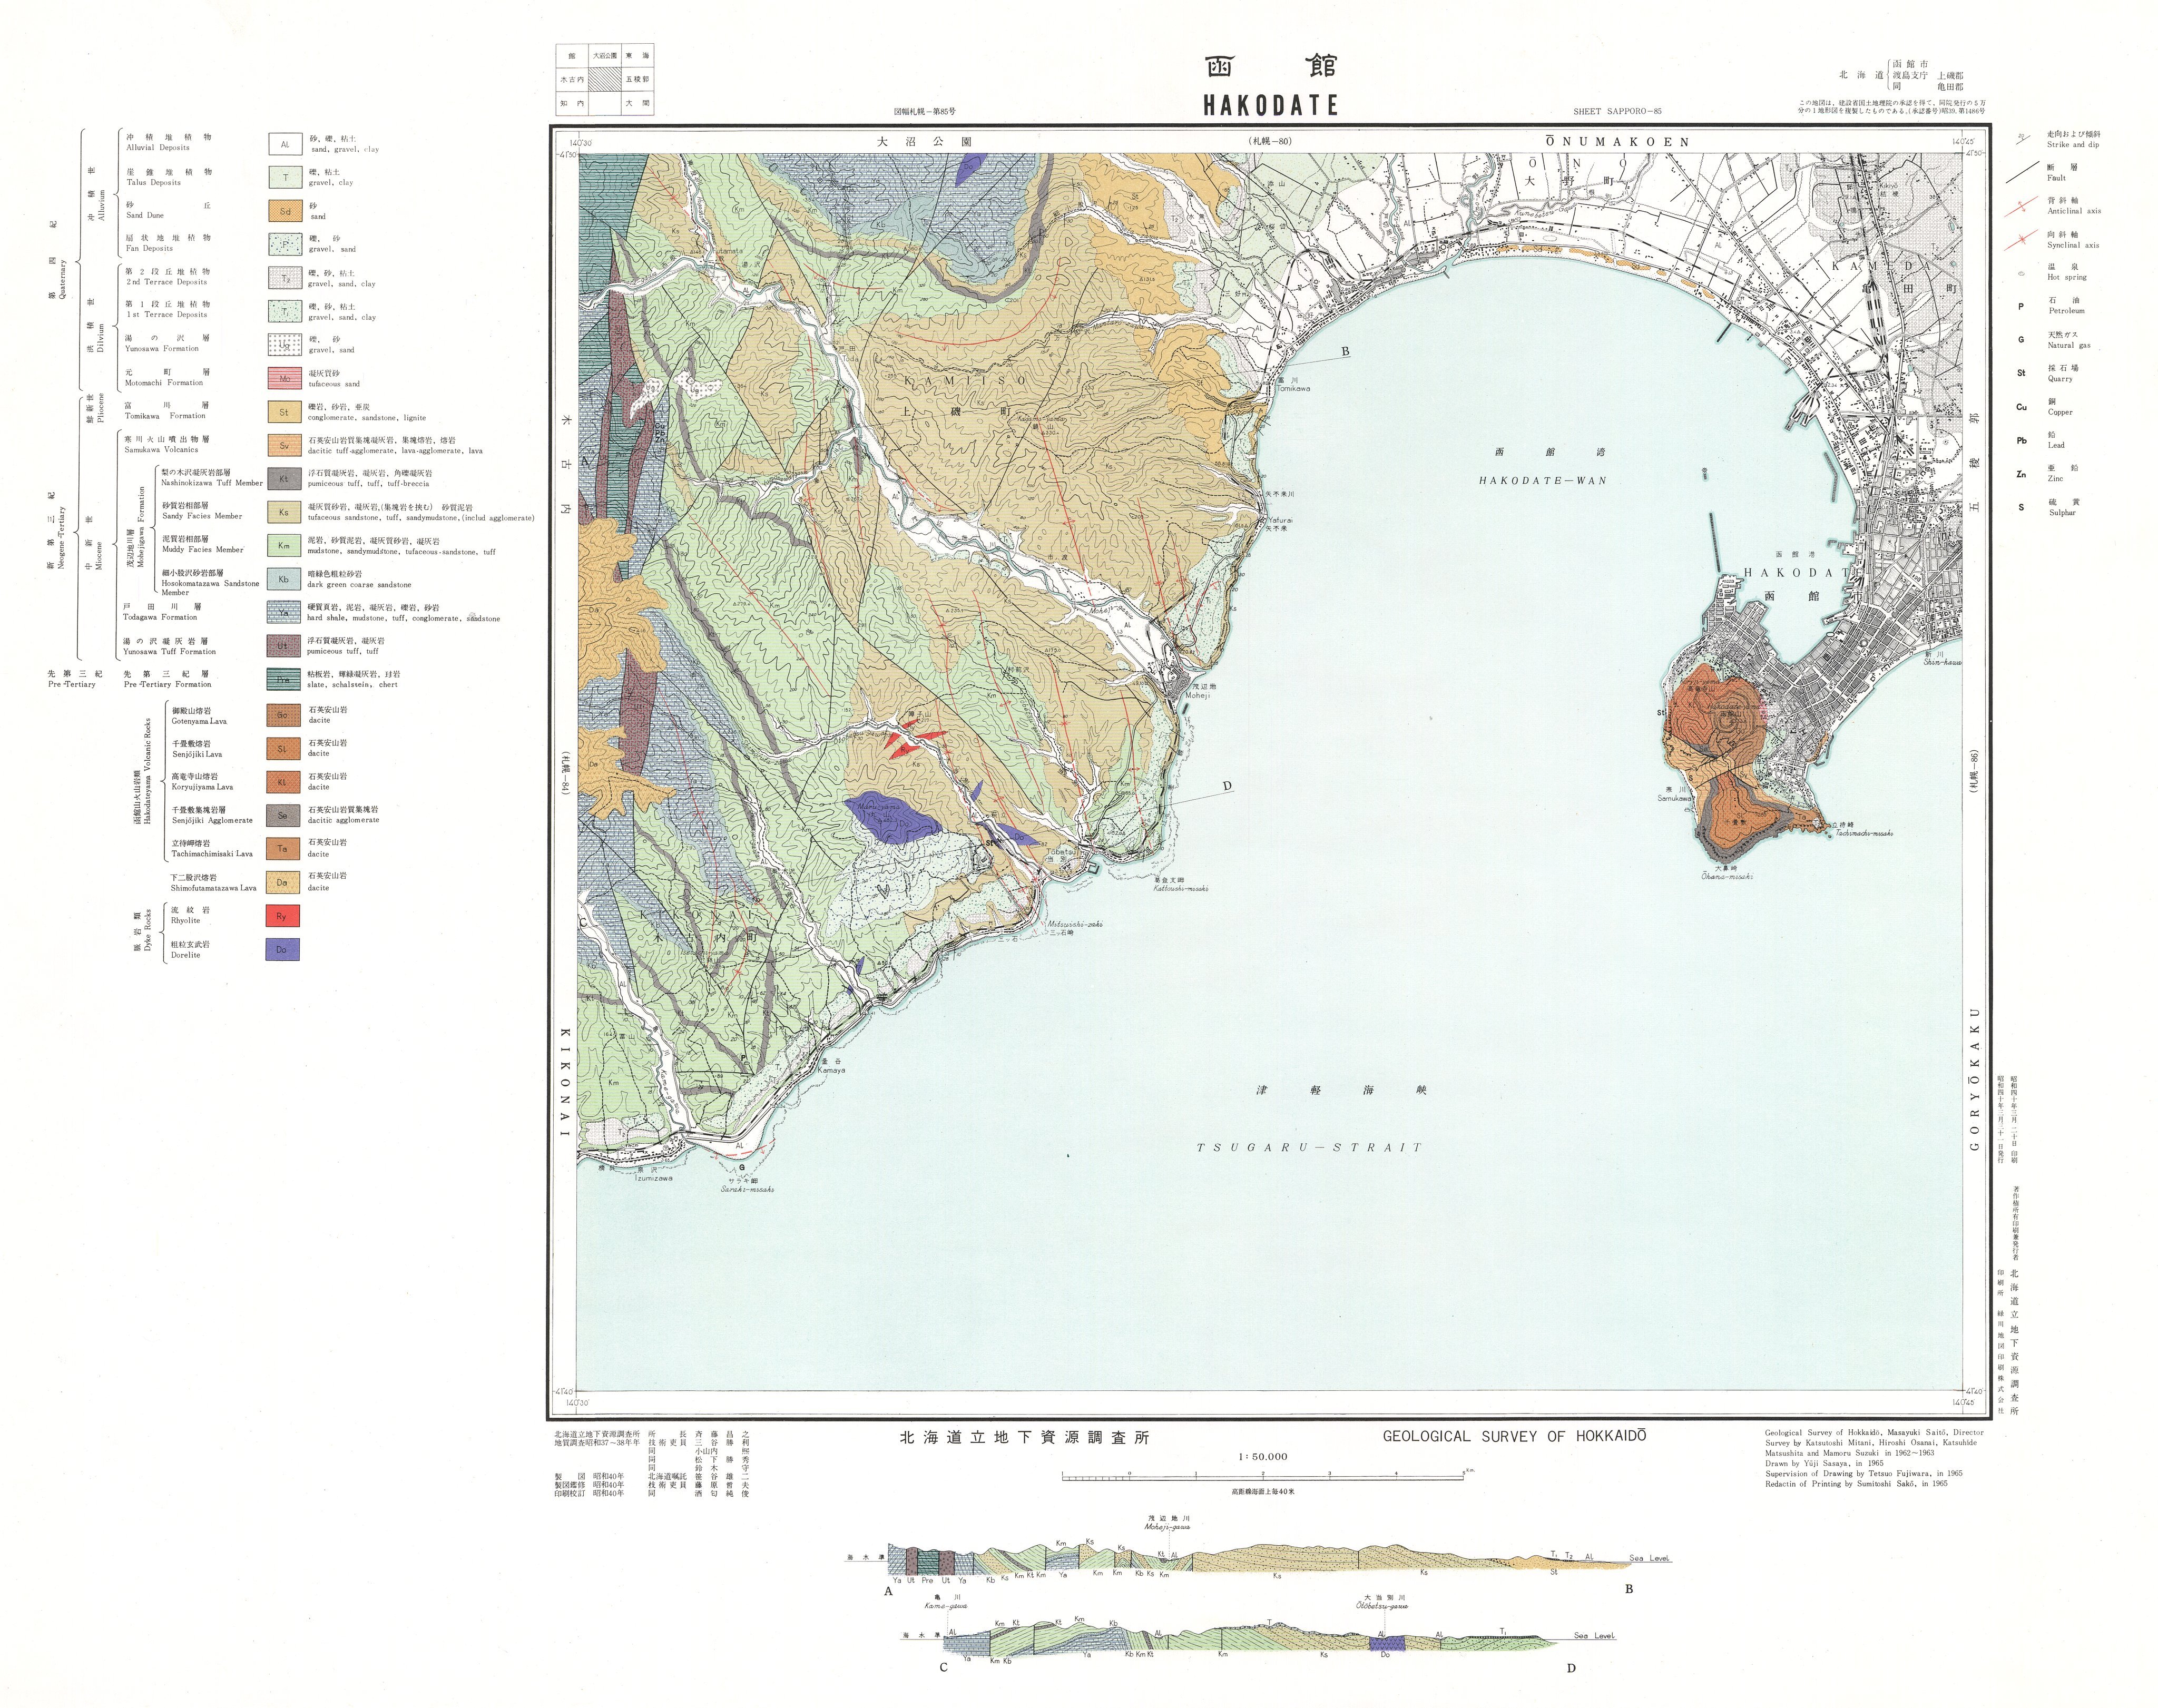The height and width of the screenshot is (1708, 2158).
Task: Click the purple Dorelite 'Do' swatch
Action: coord(283,949)
